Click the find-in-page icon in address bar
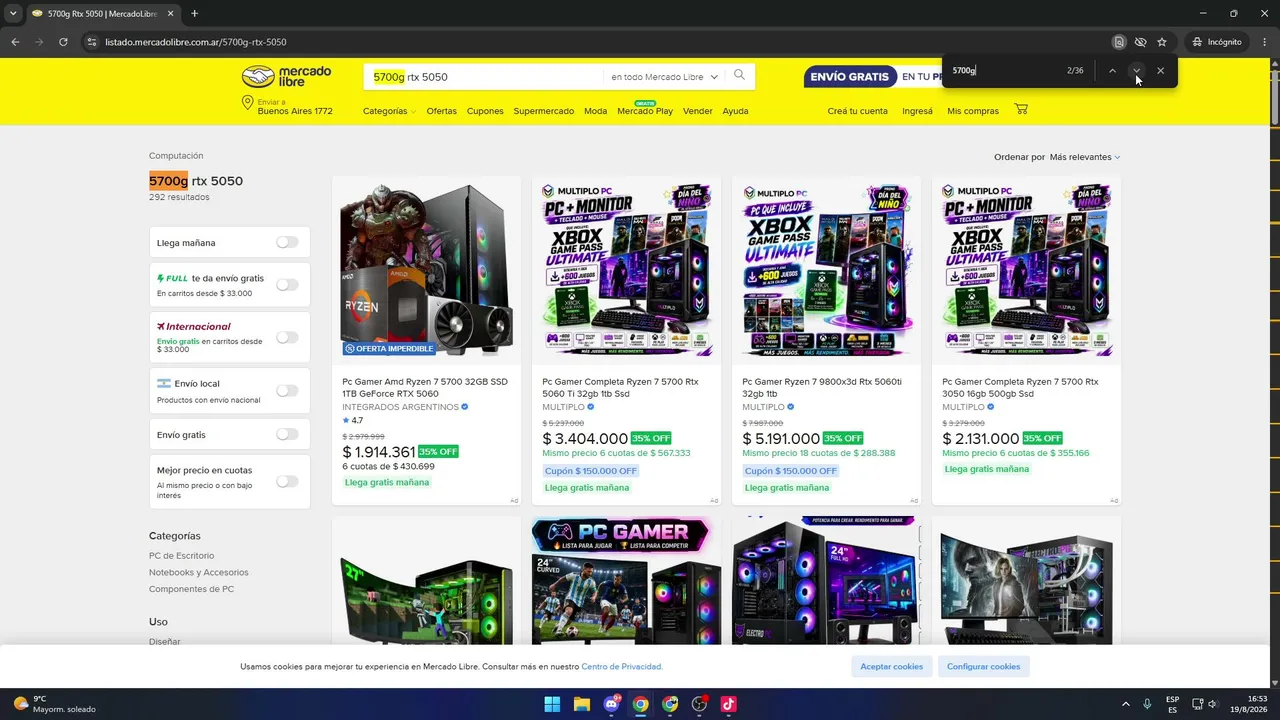The width and height of the screenshot is (1280, 720). point(1119,42)
